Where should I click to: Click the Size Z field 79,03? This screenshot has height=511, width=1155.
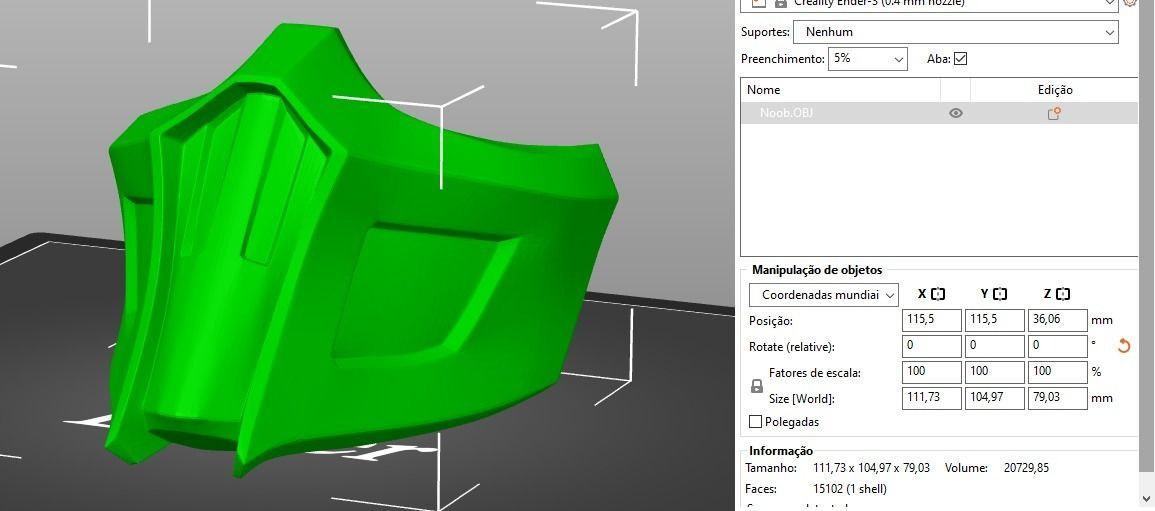[1058, 398]
